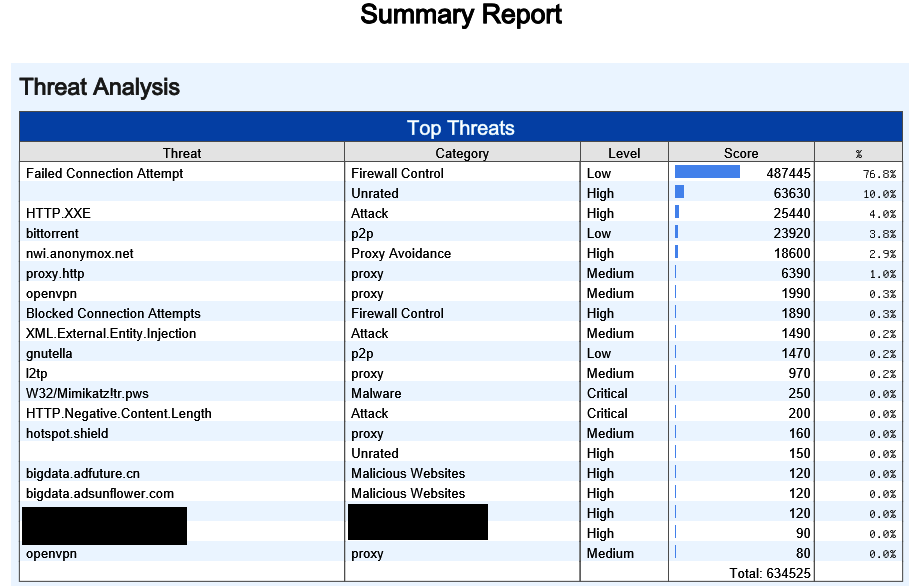Click score value 23920
The width and height of the screenshot is (909, 586).
click(x=791, y=233)
